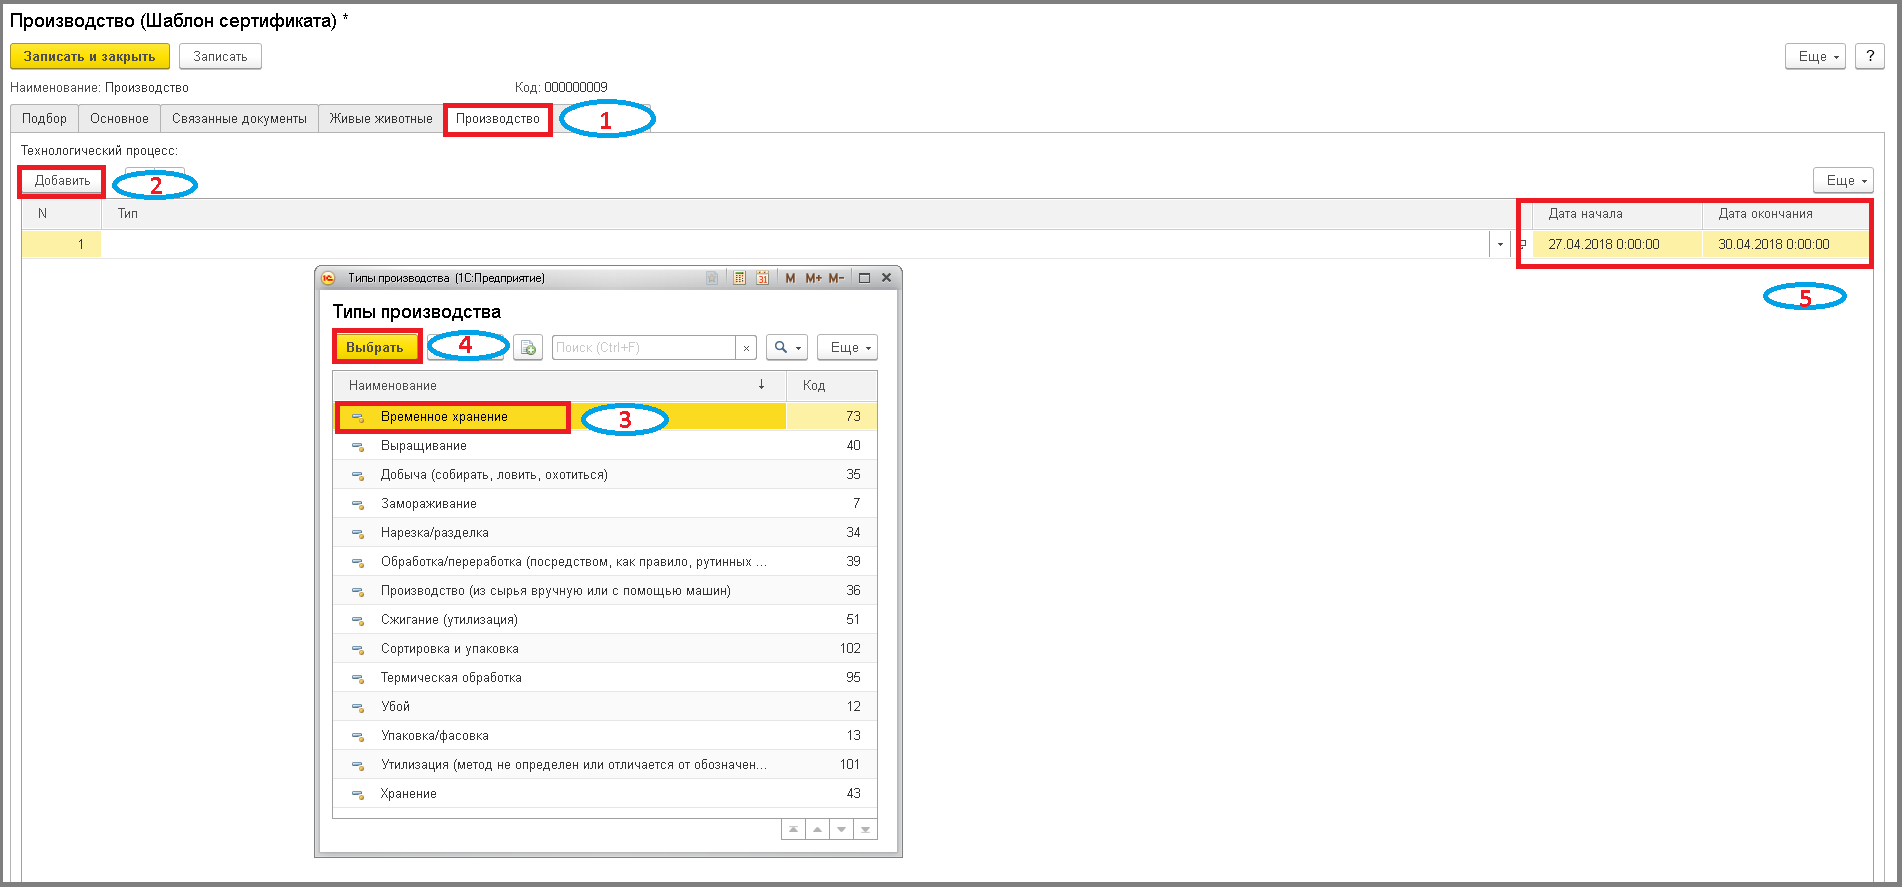
Task: Open help with the question mark button
Action: (x=1870, y=56)
